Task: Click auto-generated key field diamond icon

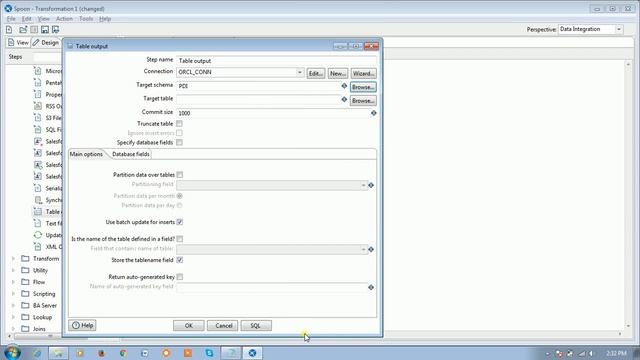Action: coord(371,287)
